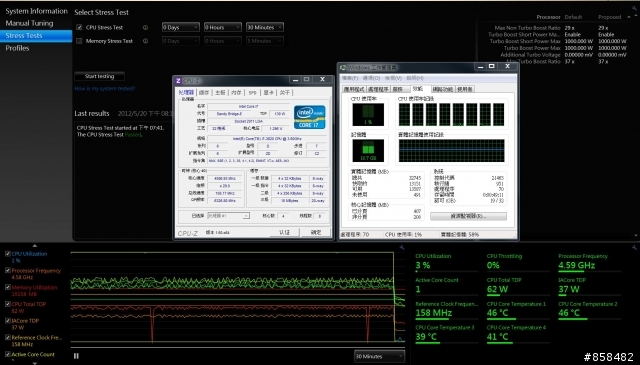Viewport: 640px width, 365px height.
Task: Switch to 處理程序 tab in Task Manager
Action: click(x=378, y=89)
